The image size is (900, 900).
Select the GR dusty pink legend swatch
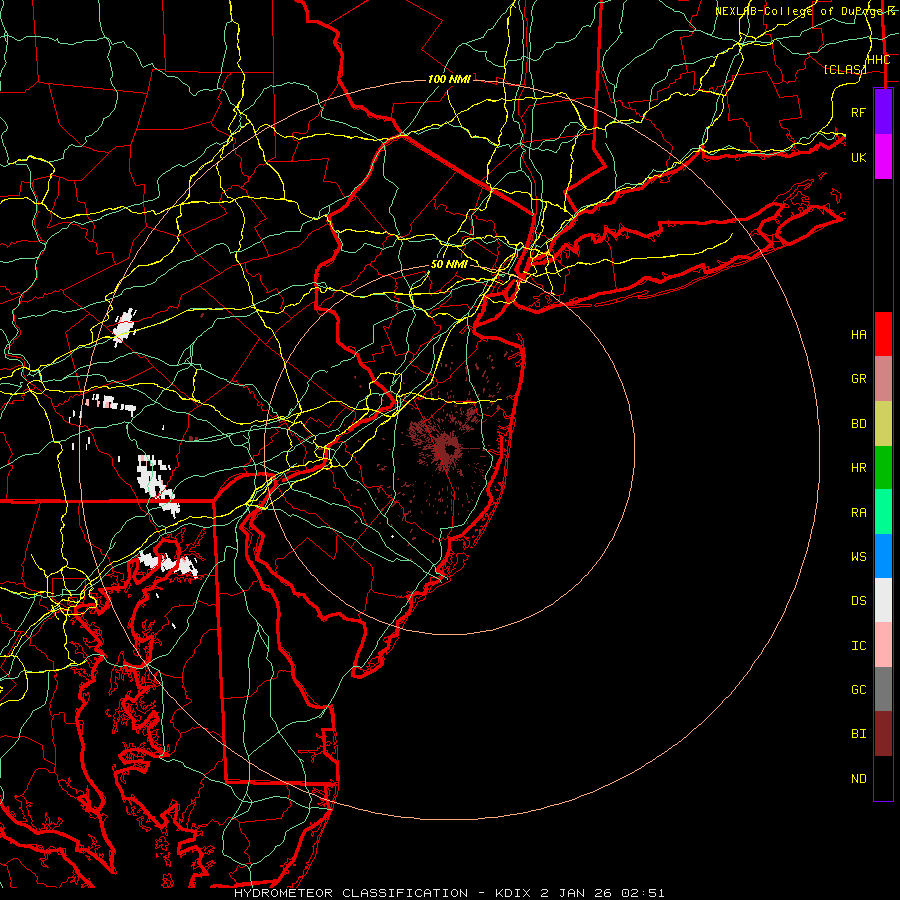pos(883,379)
